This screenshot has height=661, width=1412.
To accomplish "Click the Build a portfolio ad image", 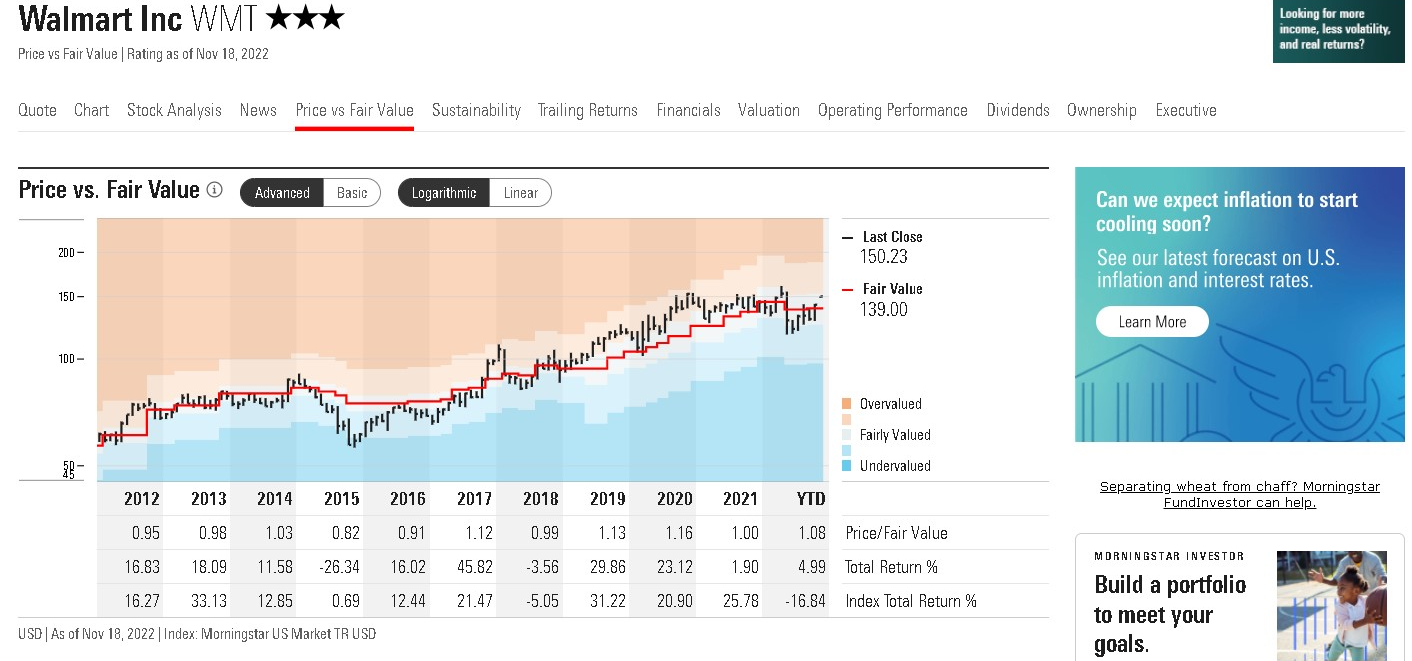I will (1331, 605).
